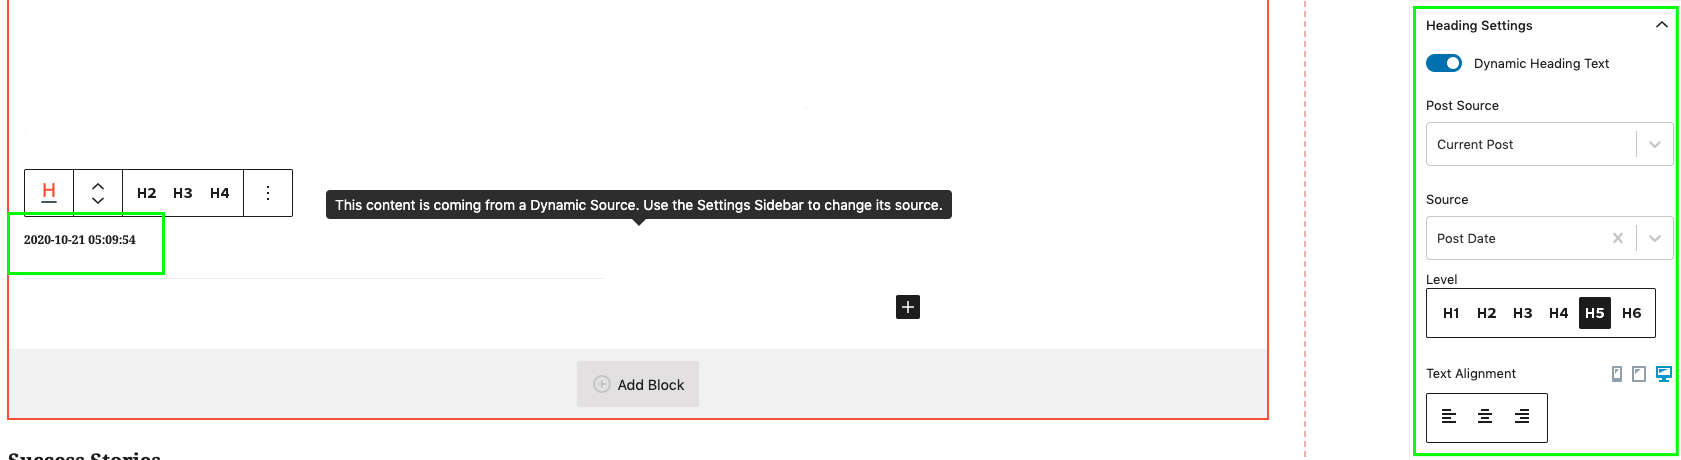The image size is (1681, 460).
Task: Choose H4 in the block toolbar
Action: tap(220, 193)
